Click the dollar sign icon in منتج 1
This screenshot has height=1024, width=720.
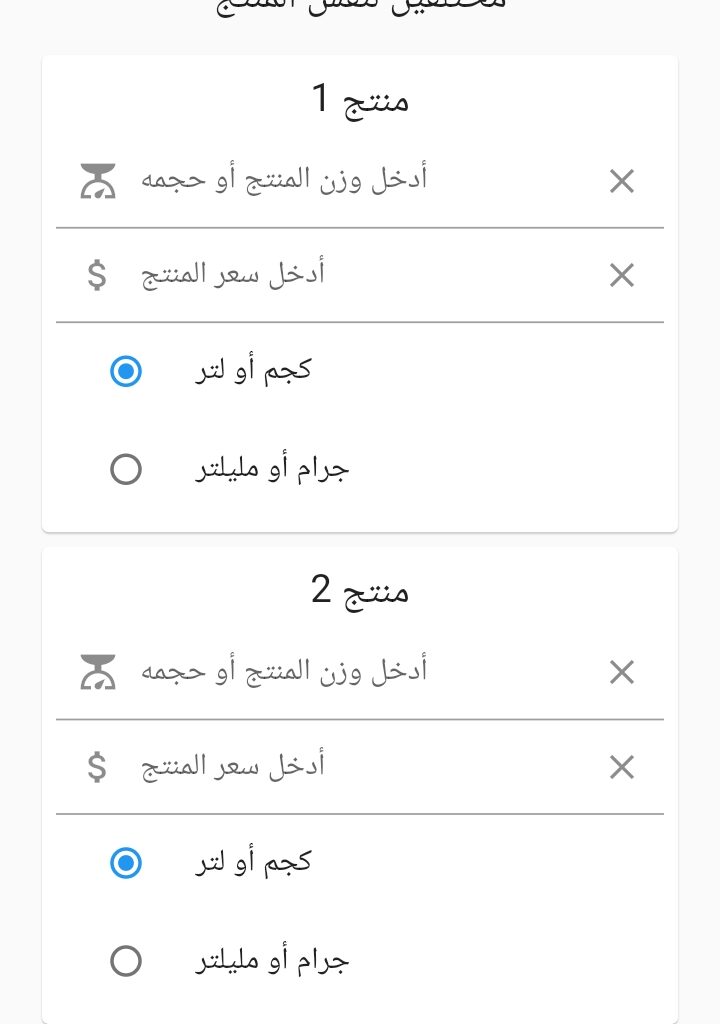tap(97, 275)
